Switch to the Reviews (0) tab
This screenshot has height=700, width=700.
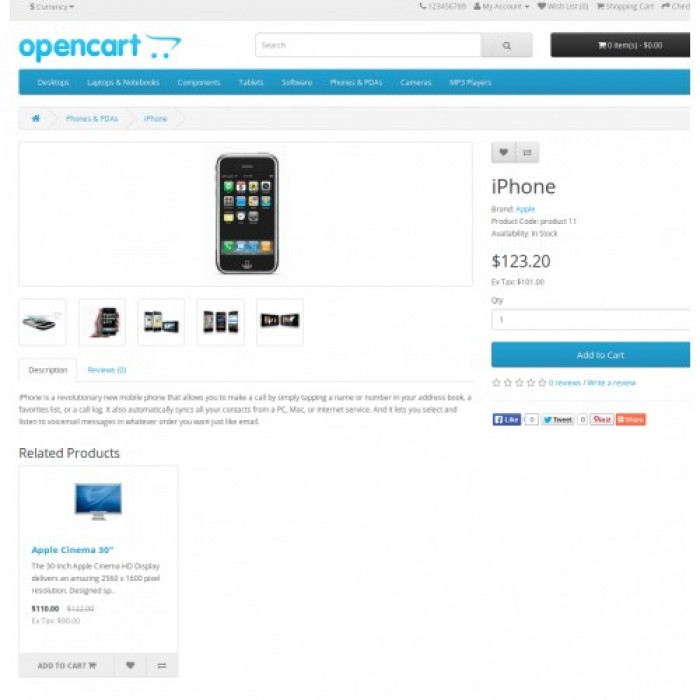[107, 370]
